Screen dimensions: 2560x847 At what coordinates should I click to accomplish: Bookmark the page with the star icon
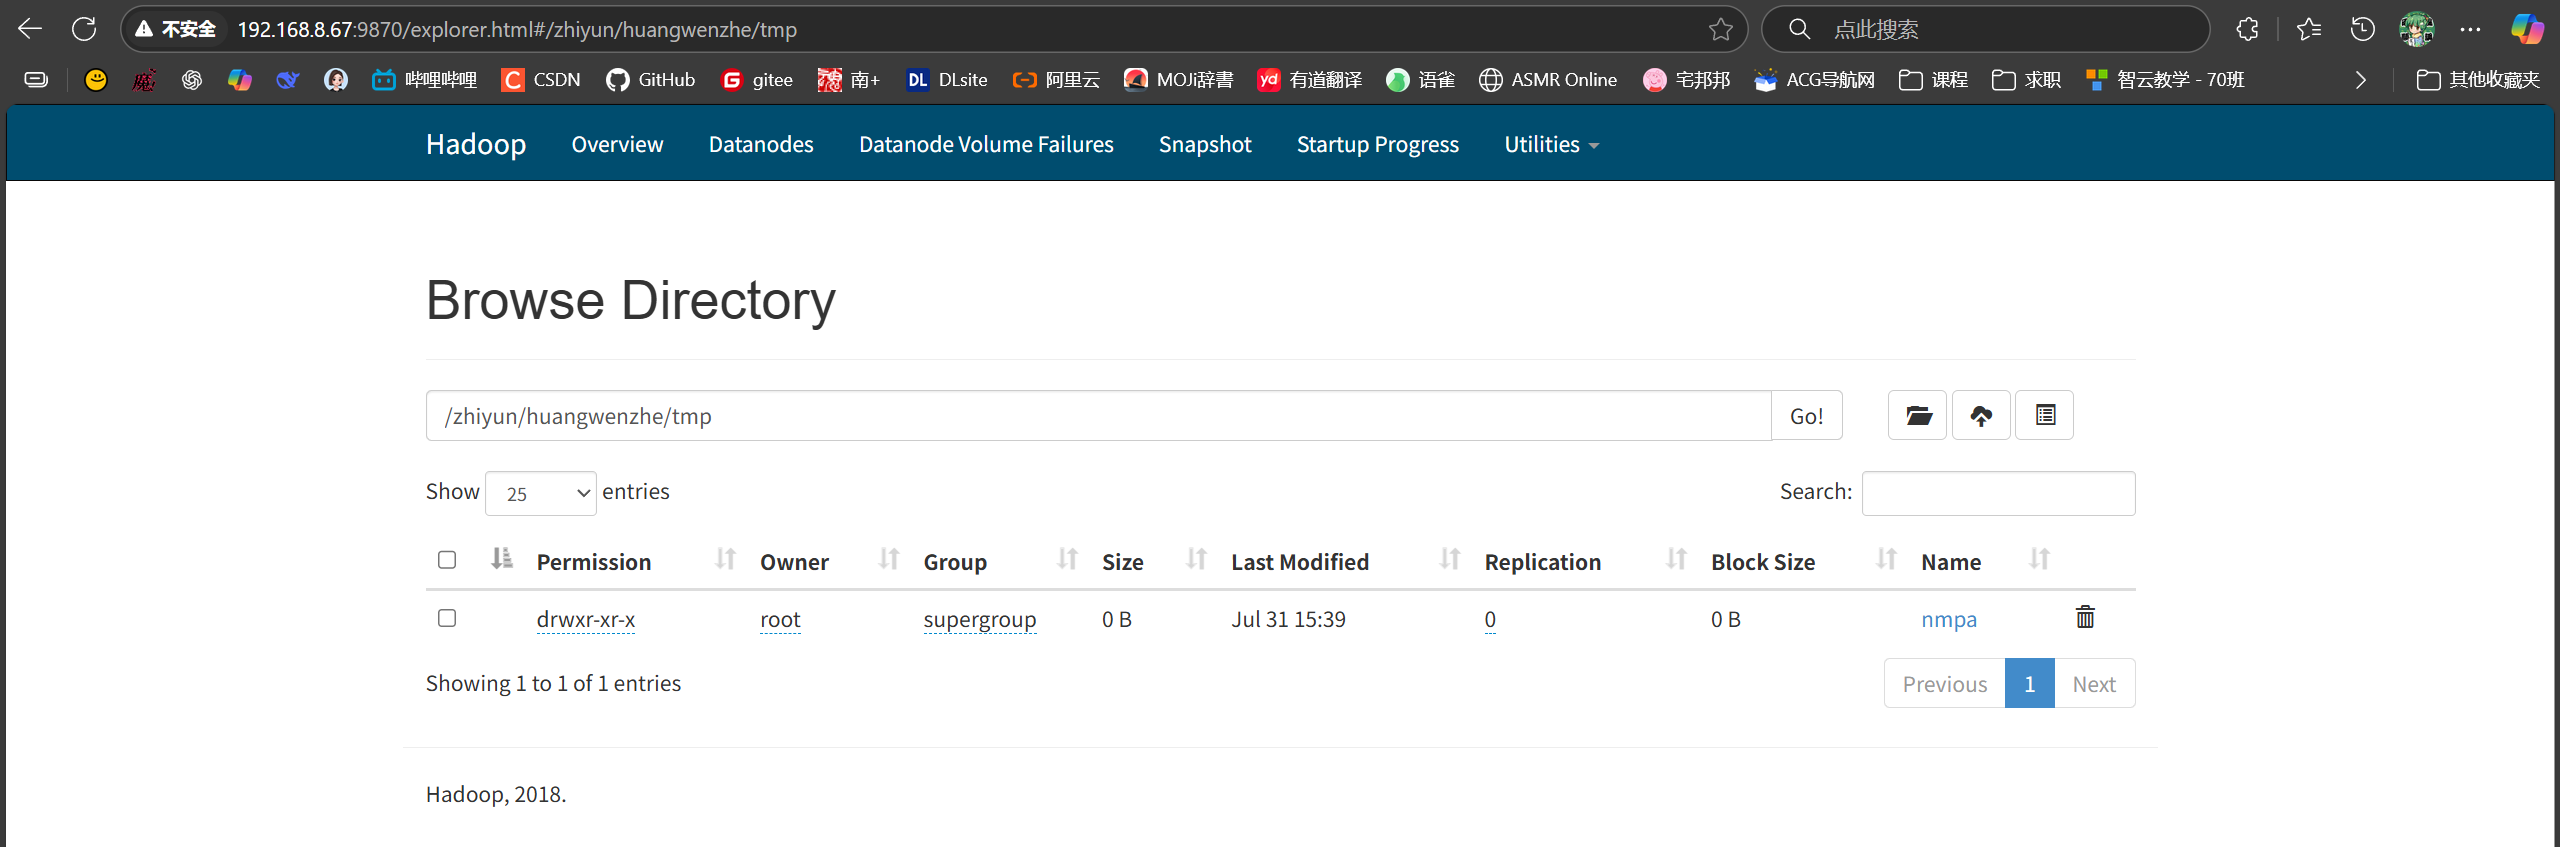[1720, 29]
